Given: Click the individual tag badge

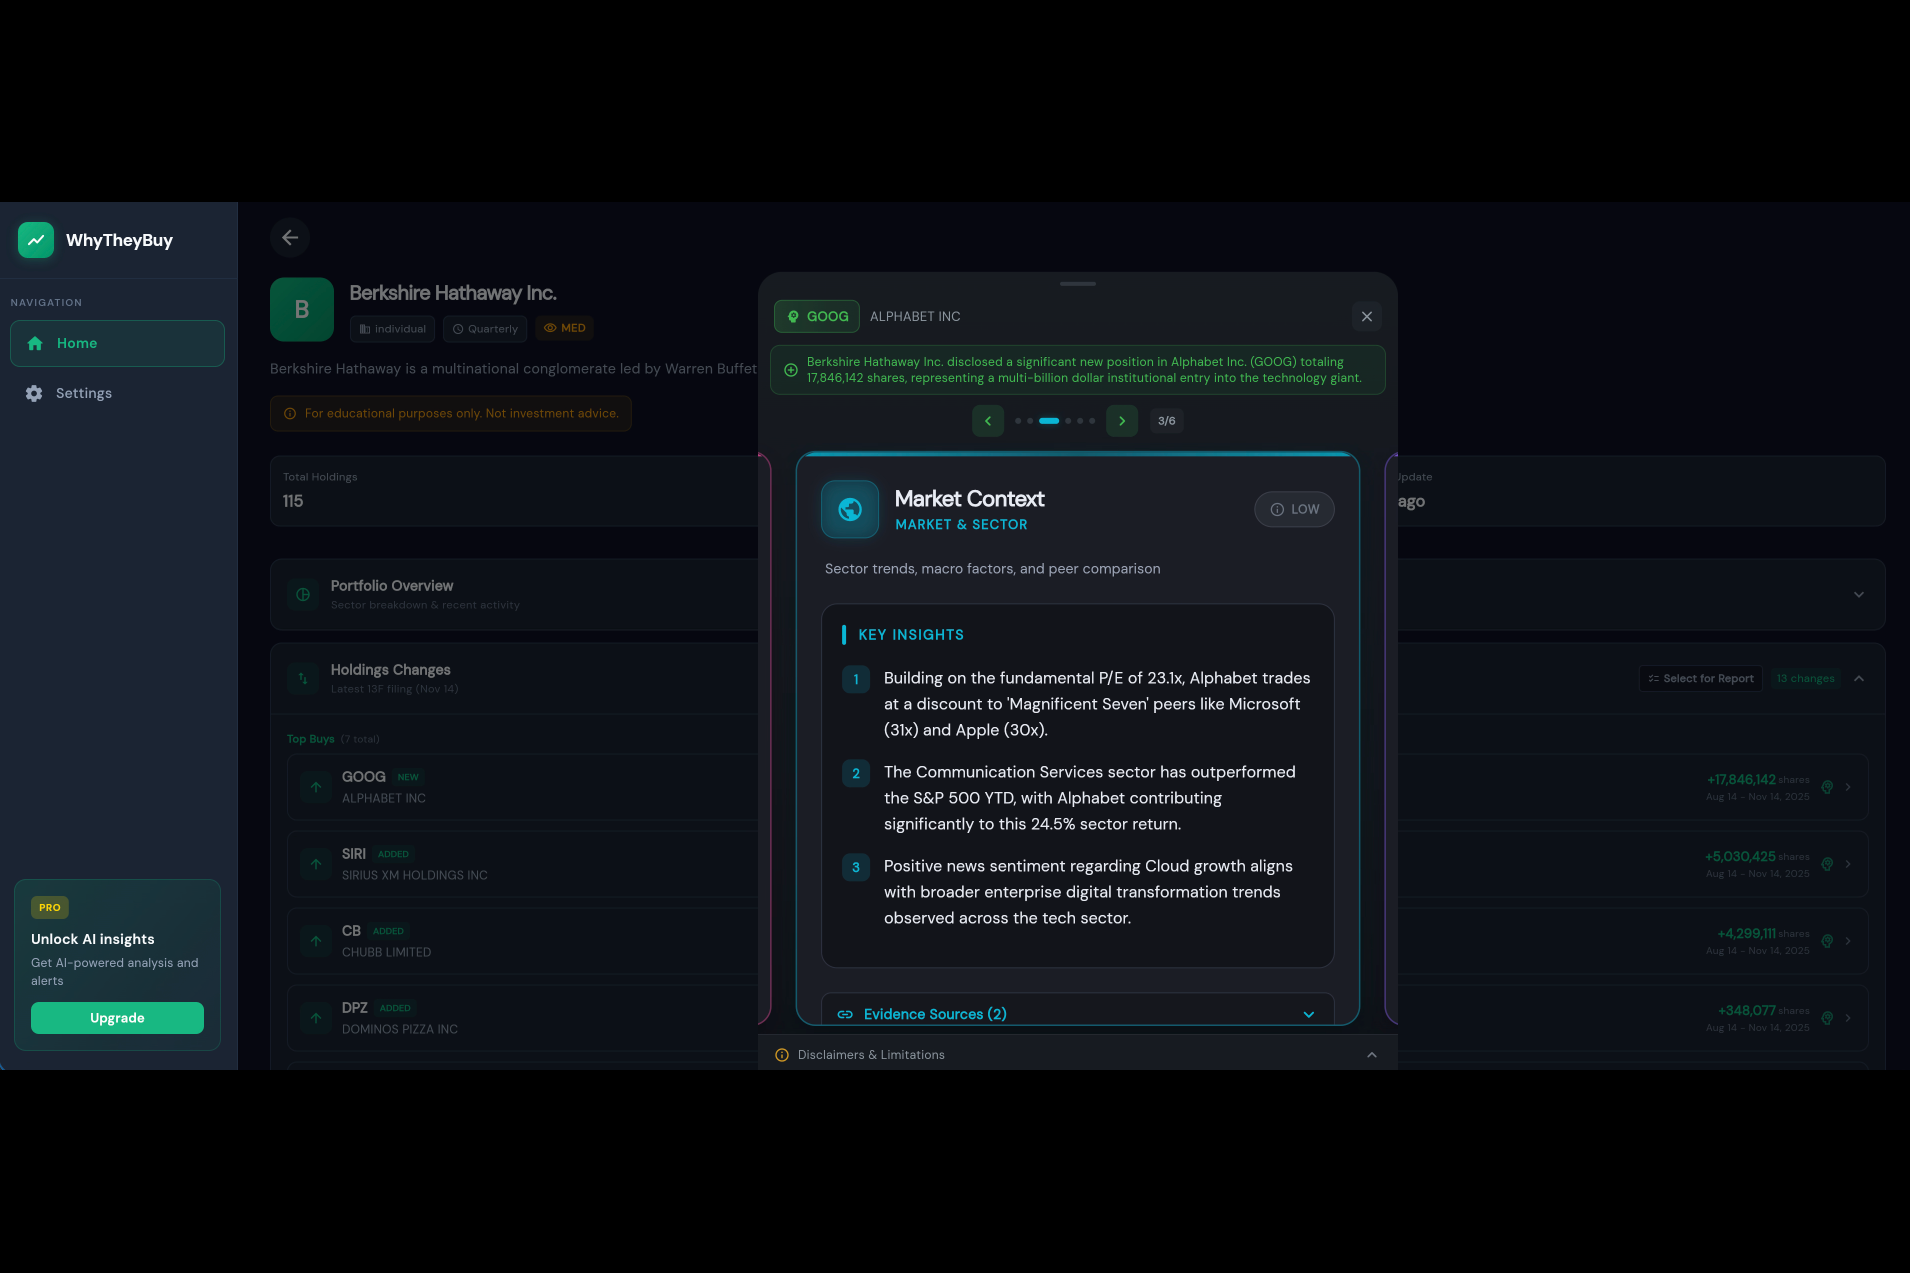Looking at the screenshot, I should tap(392, 329).
